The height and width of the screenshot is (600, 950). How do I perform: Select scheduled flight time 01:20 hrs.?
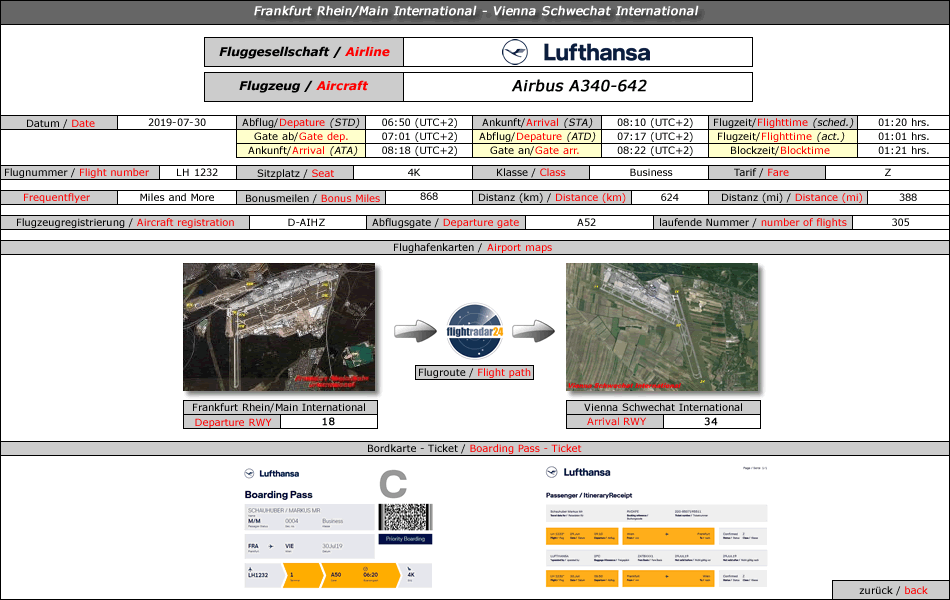tap(903, 122)
